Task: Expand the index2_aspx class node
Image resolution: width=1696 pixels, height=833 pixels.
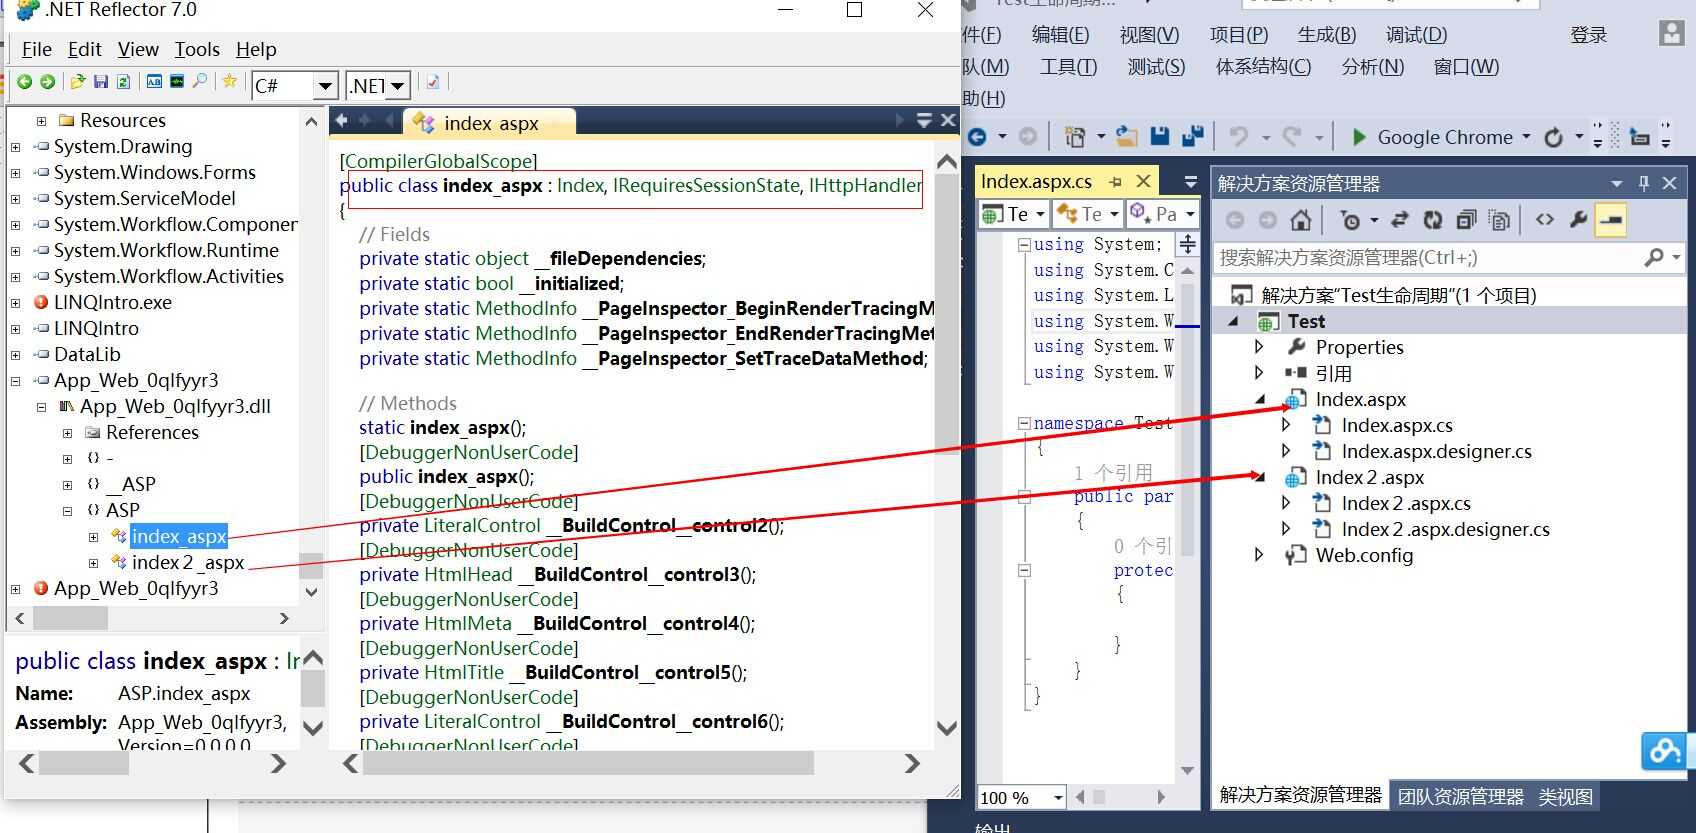Action: (x=94, y=562)
